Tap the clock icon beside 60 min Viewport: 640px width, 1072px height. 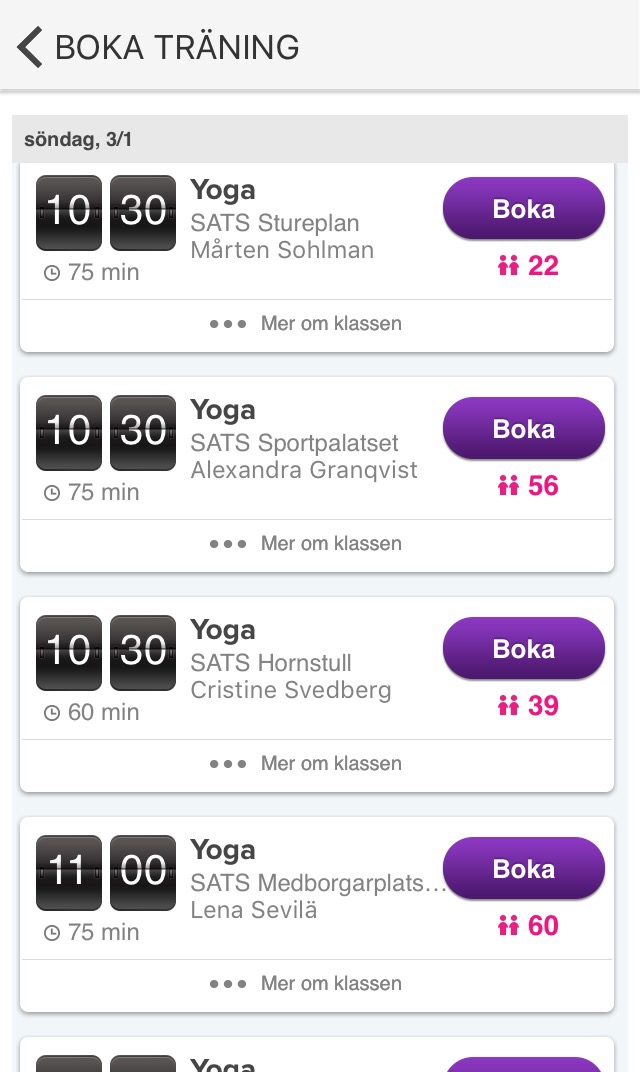tap(52, 713)
